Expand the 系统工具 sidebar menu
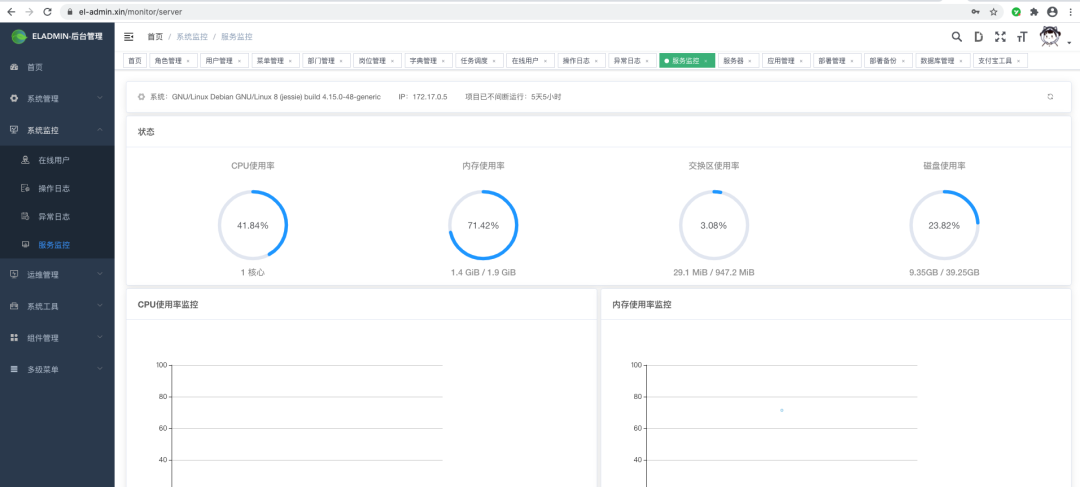Image resolution: width=1080 pixels, height=487 pixels. pos(57,306)
